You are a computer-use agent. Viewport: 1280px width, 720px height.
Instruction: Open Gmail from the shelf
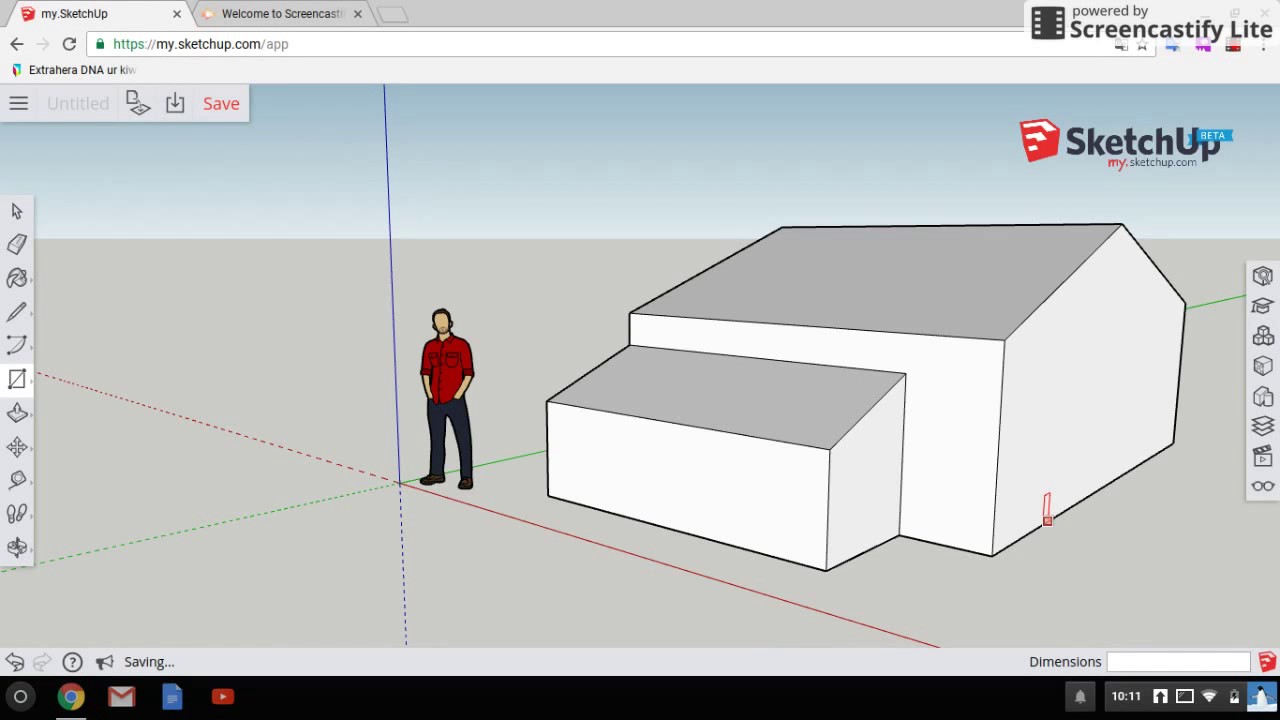[x=121, y=696]
